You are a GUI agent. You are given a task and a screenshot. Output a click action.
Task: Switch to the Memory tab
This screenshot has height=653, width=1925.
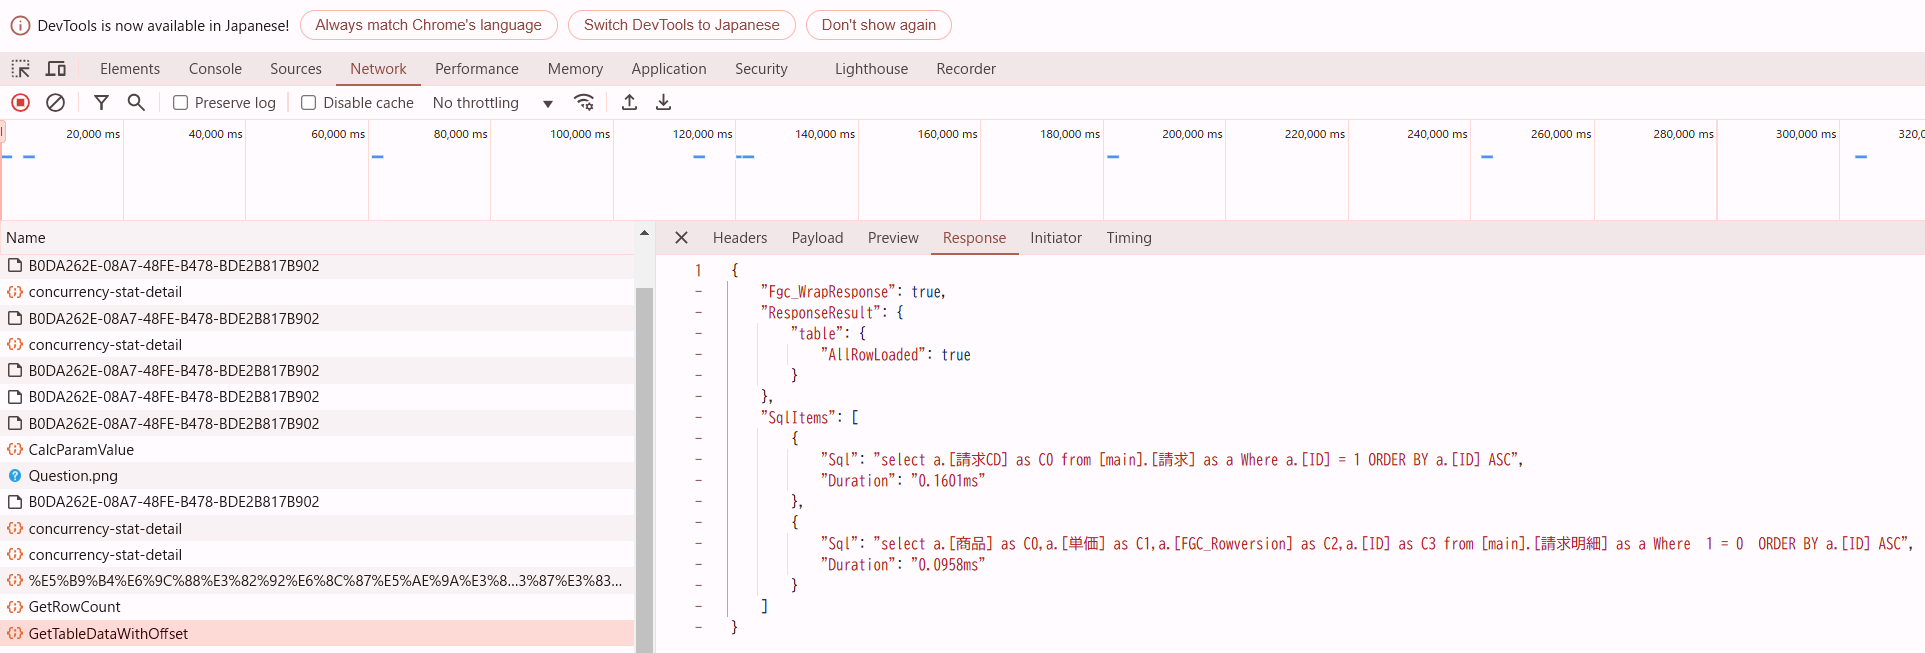[x=575, y=69]
